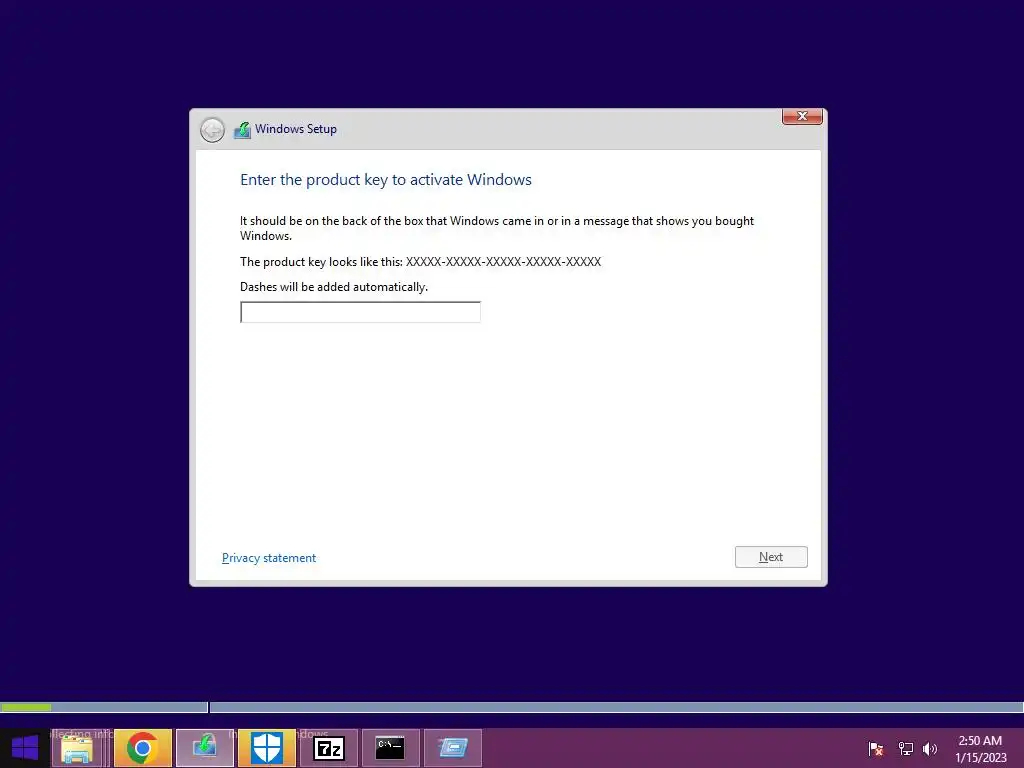Open Command Prompt from the taskbar

coord(390,748)
